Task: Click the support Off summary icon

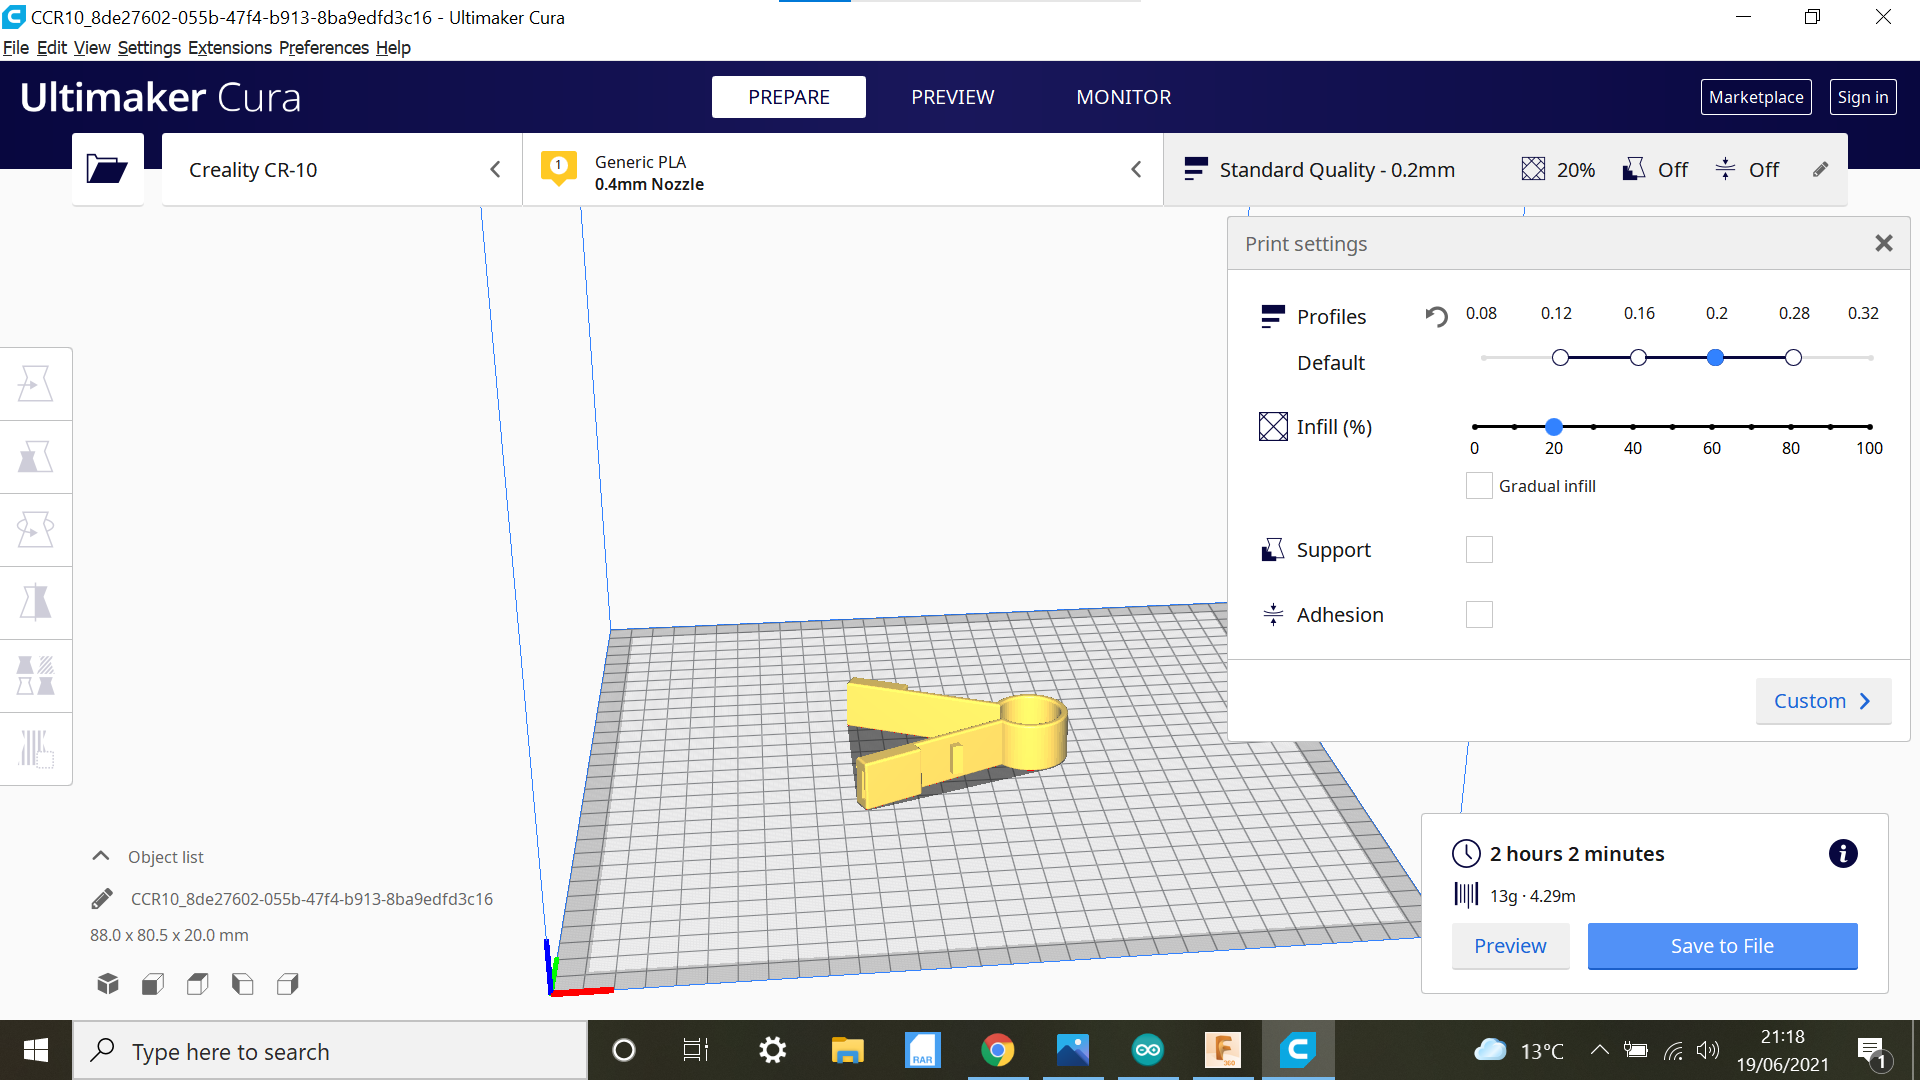Action: [x=1634, y=169]
